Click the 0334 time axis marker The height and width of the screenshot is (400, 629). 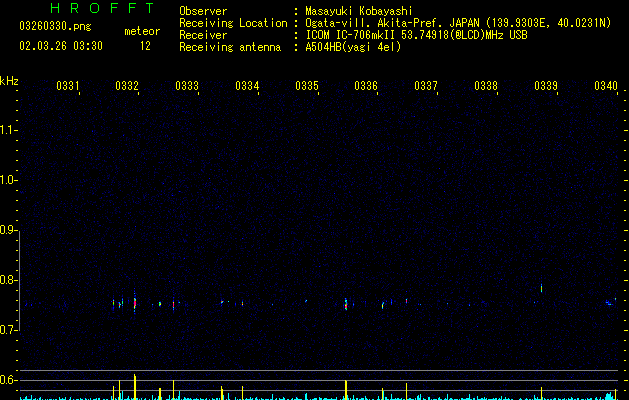[x=247, y=86]
